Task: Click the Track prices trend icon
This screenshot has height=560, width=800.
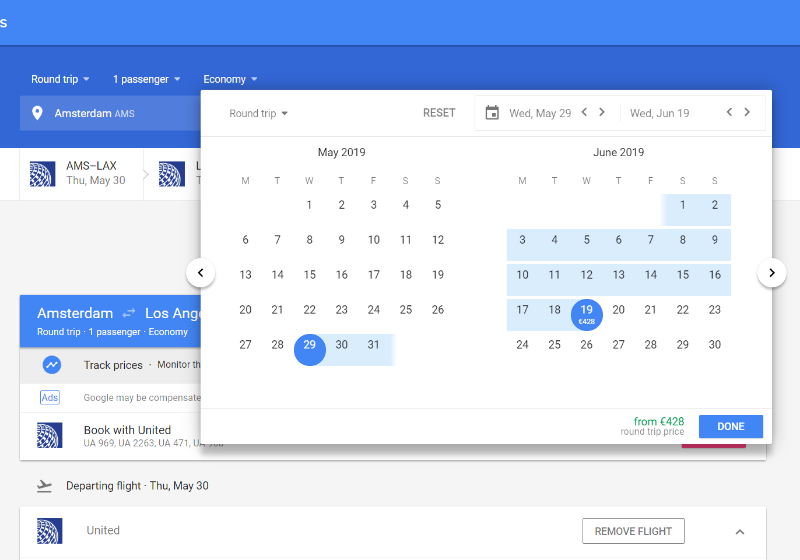Action: pyautogui.click(x=52, y=365)
